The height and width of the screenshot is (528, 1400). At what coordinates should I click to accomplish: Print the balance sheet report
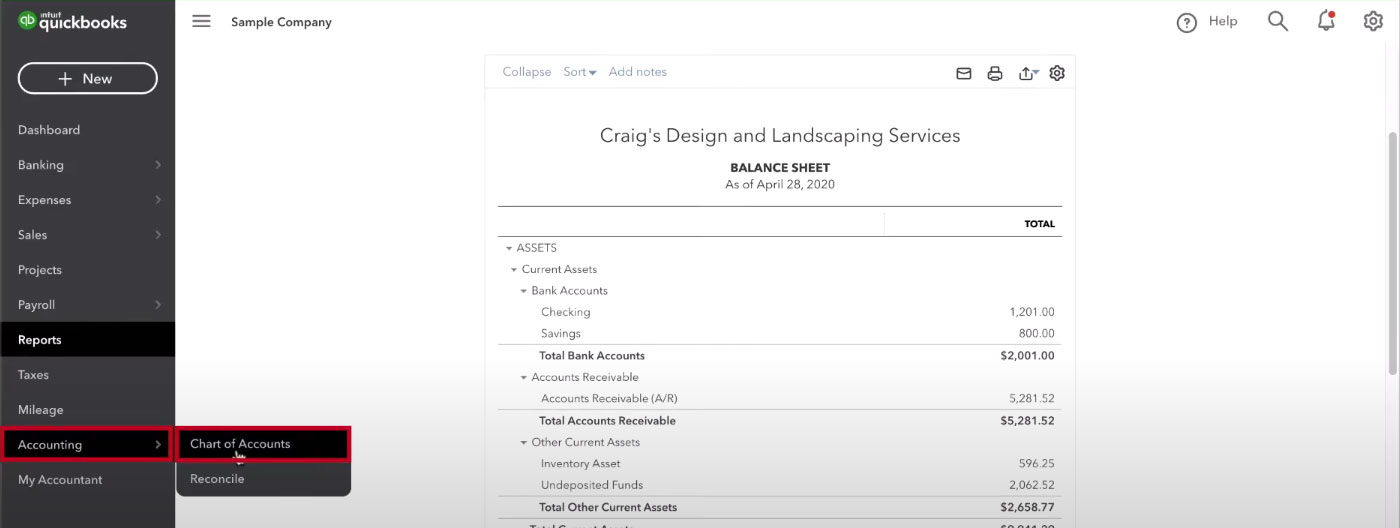click(x=994, y=73)
